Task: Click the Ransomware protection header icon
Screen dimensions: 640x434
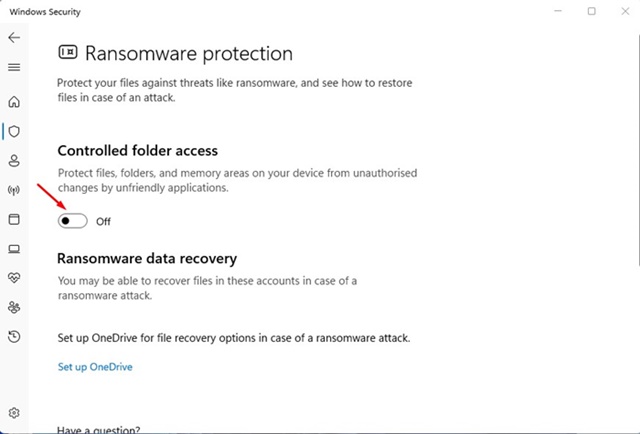Action: (x=68, y=52)
